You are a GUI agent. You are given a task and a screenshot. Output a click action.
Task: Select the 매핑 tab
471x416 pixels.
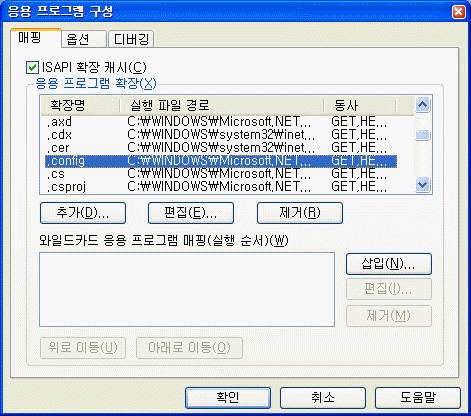36,38
